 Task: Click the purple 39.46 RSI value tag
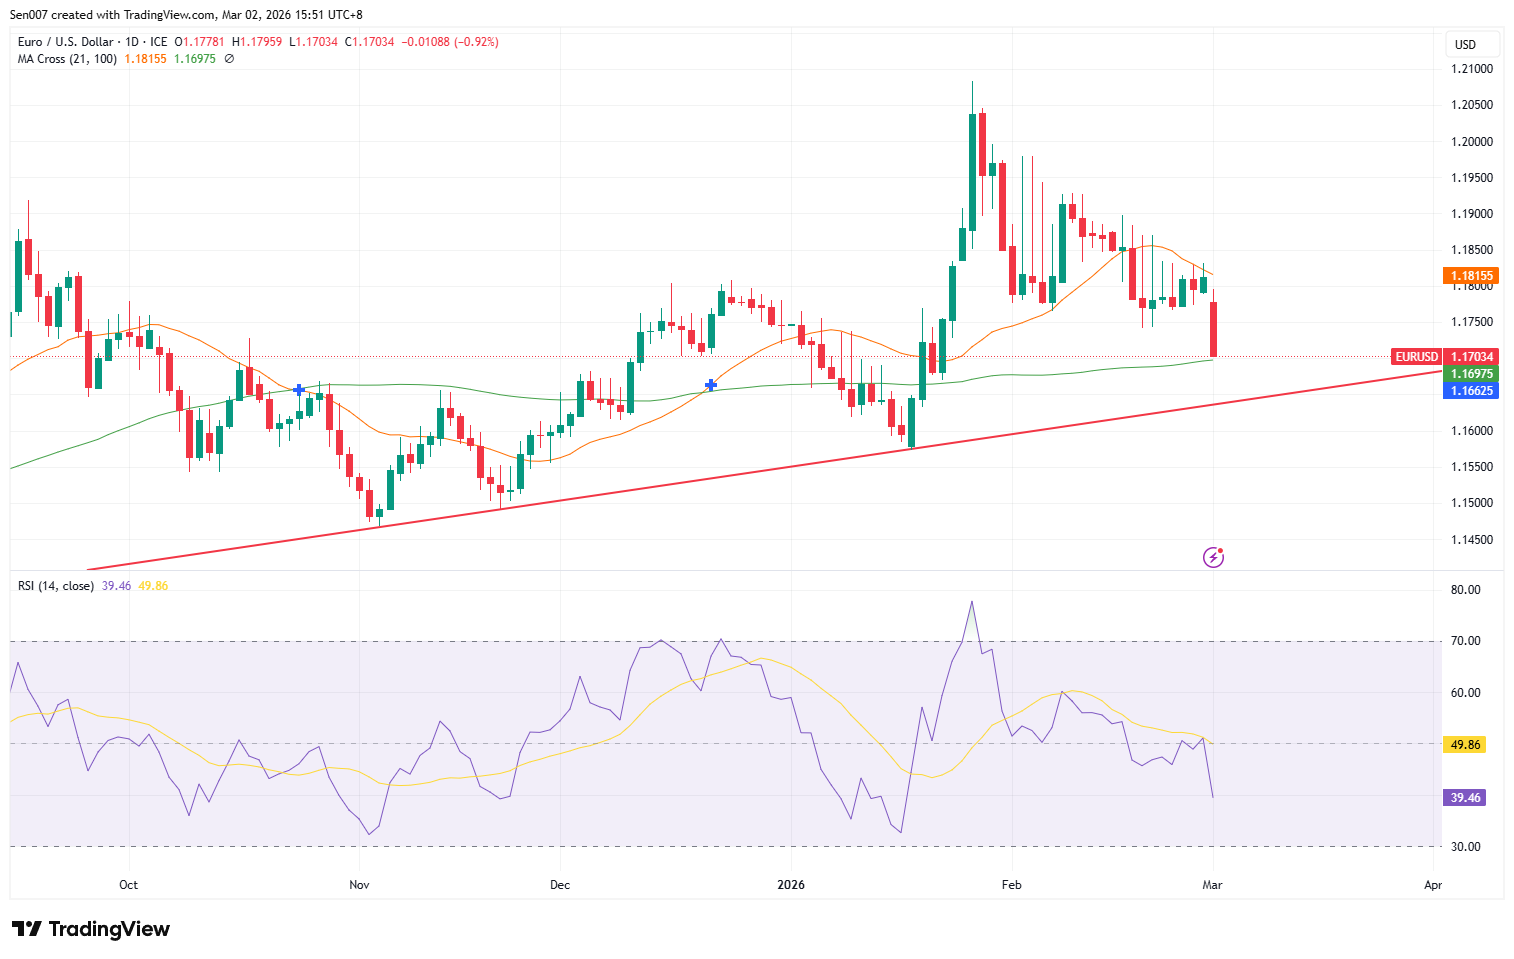coord(1464,797)
